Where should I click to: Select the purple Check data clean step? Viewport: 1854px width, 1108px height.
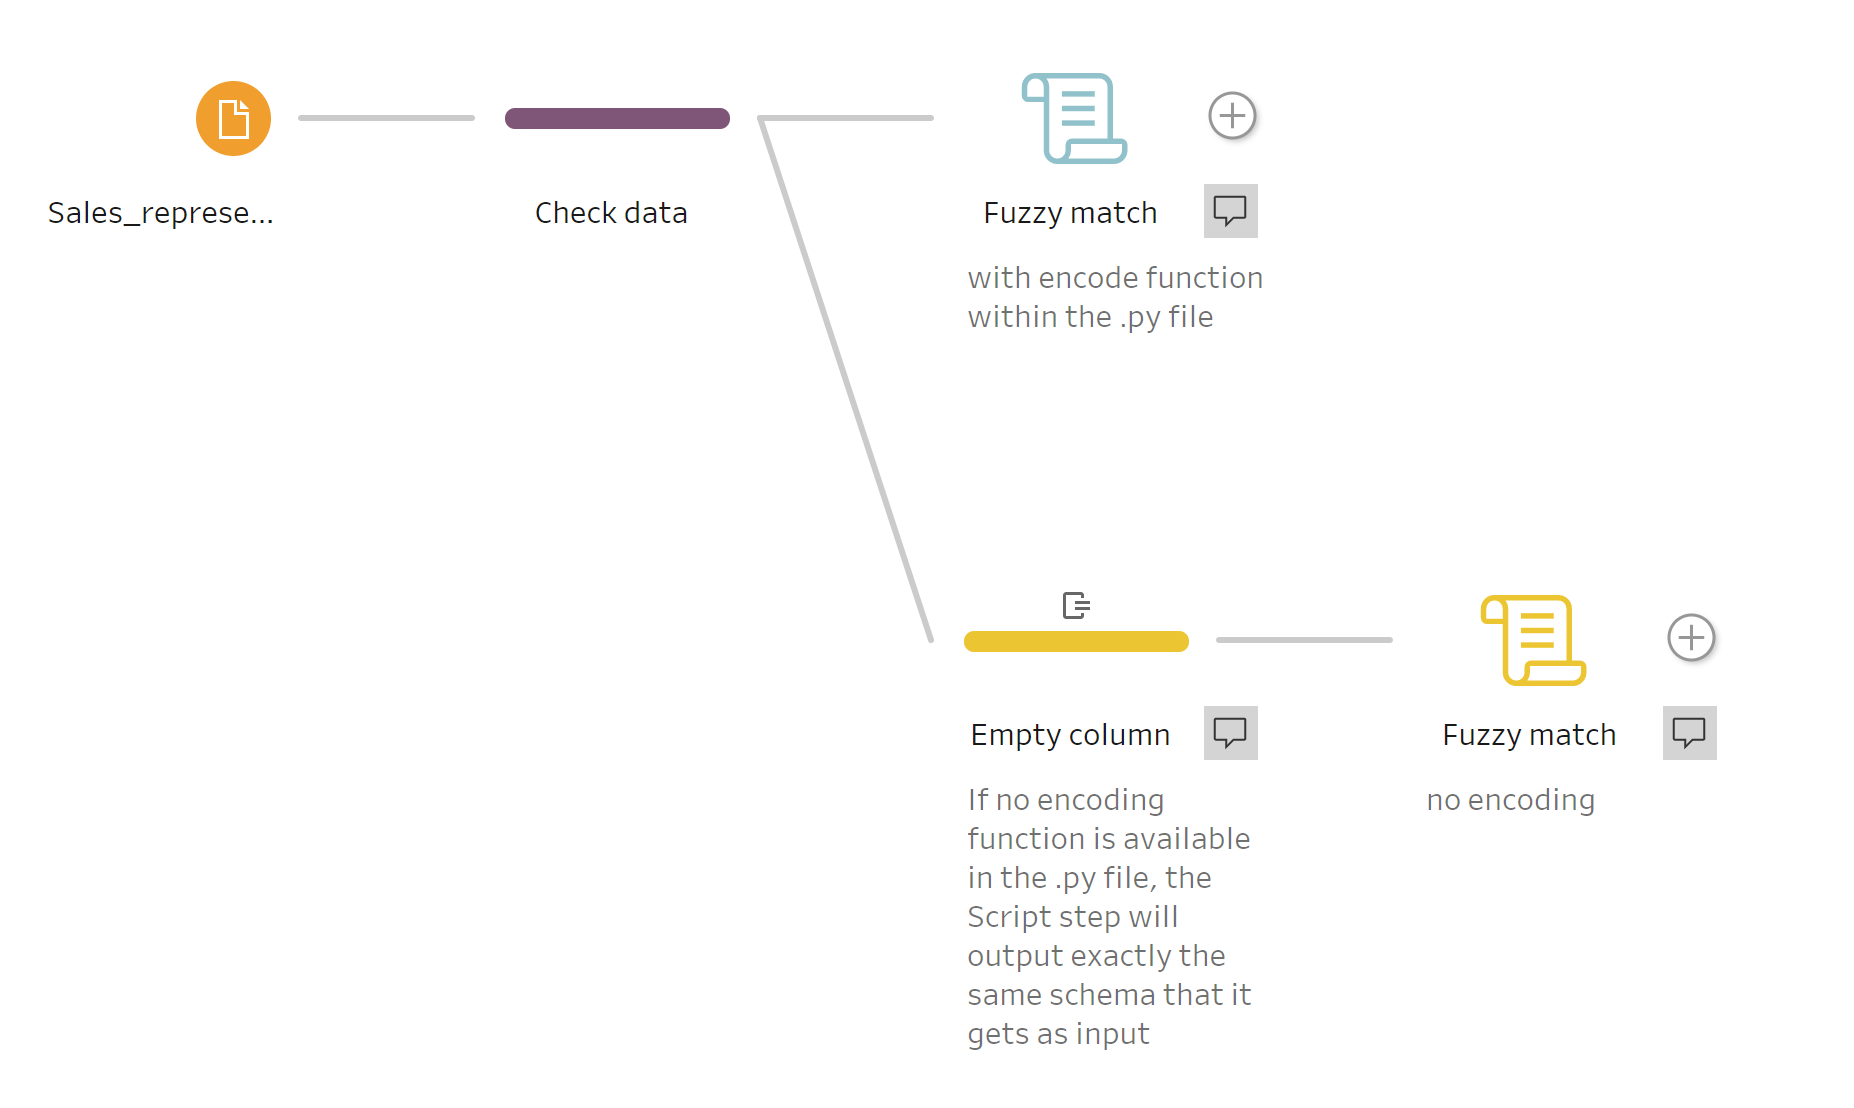click(x=617, y=118)
